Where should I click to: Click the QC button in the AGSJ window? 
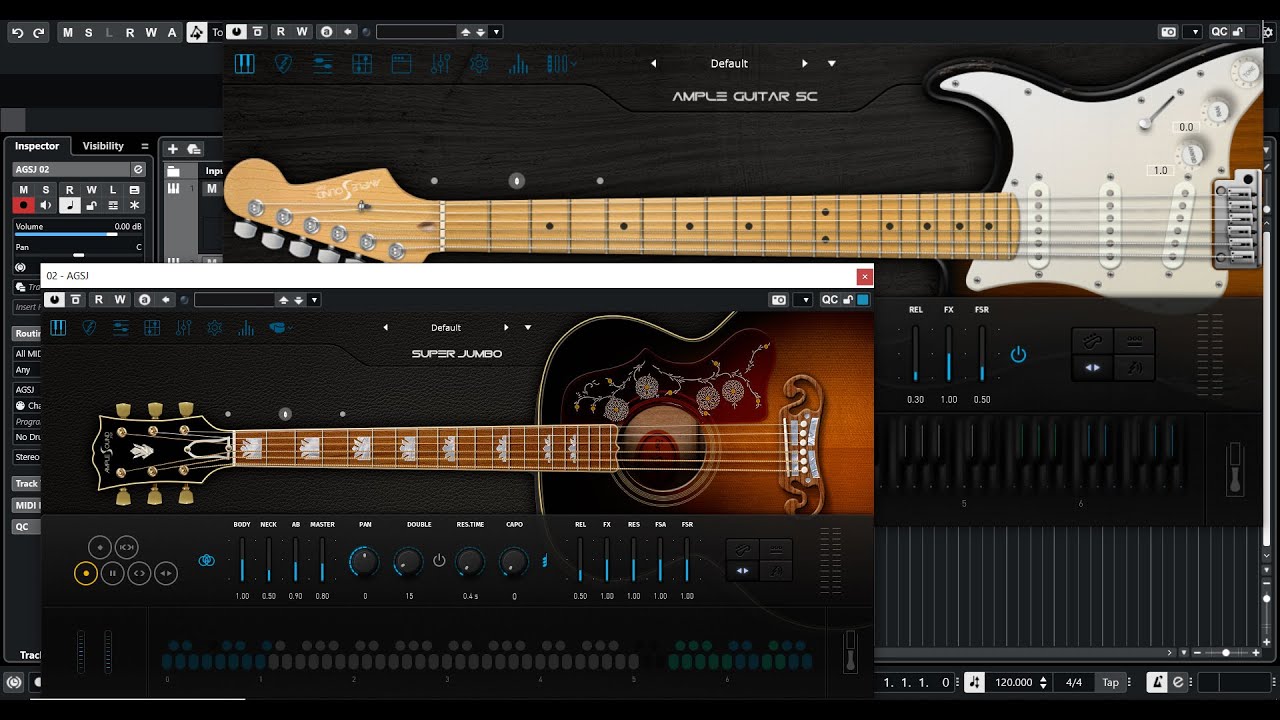[x=830, y=300]
